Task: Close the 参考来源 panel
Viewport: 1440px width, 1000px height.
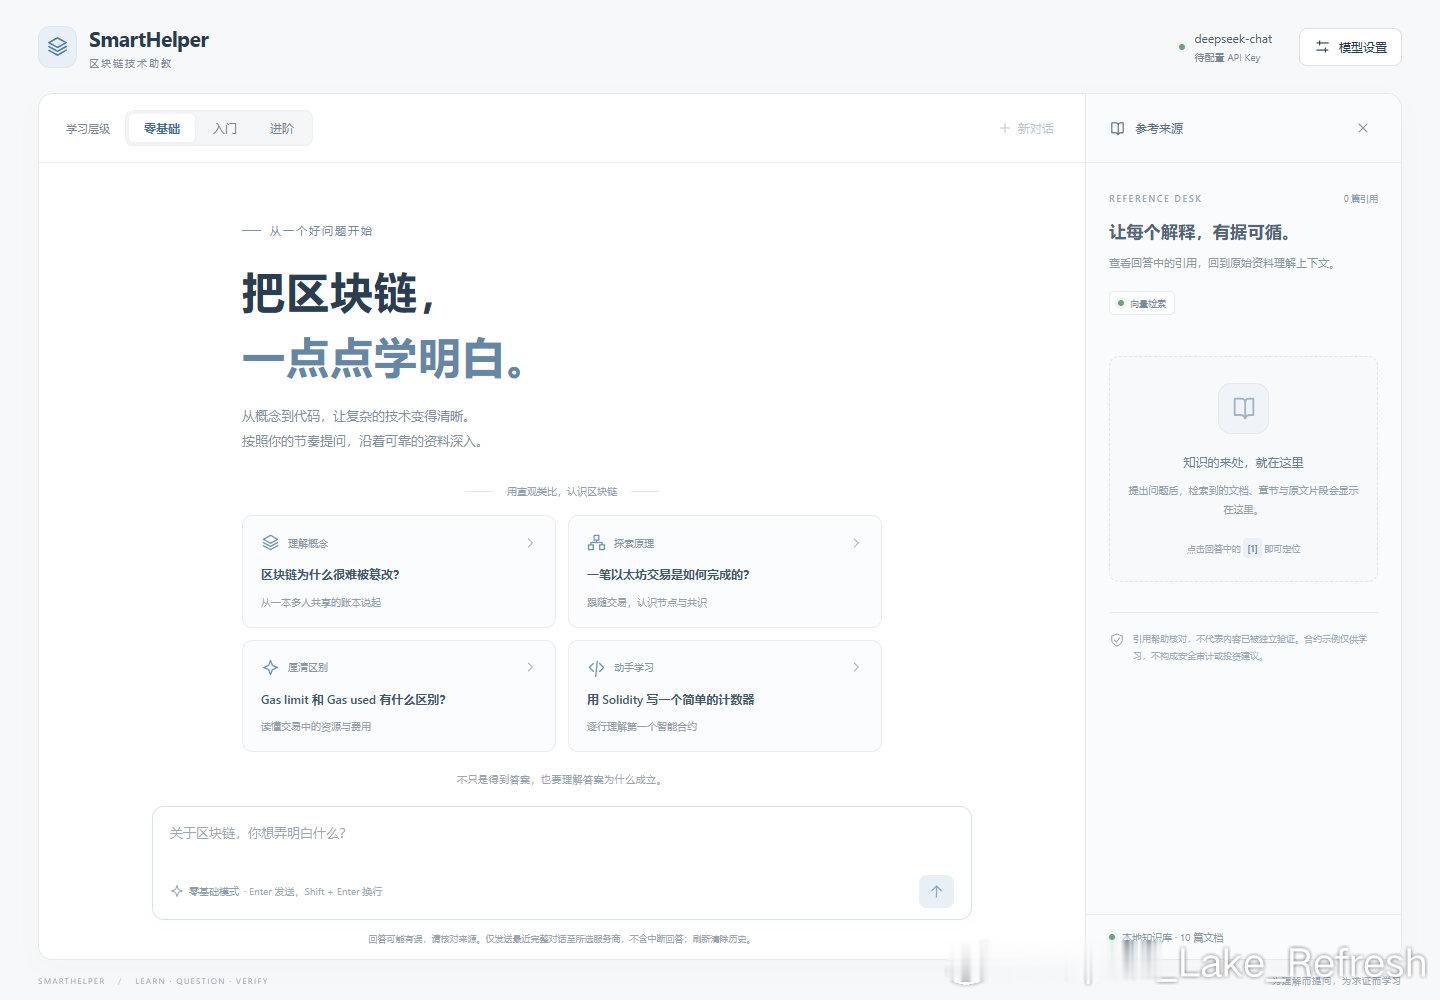Action: click(1363, 128)
